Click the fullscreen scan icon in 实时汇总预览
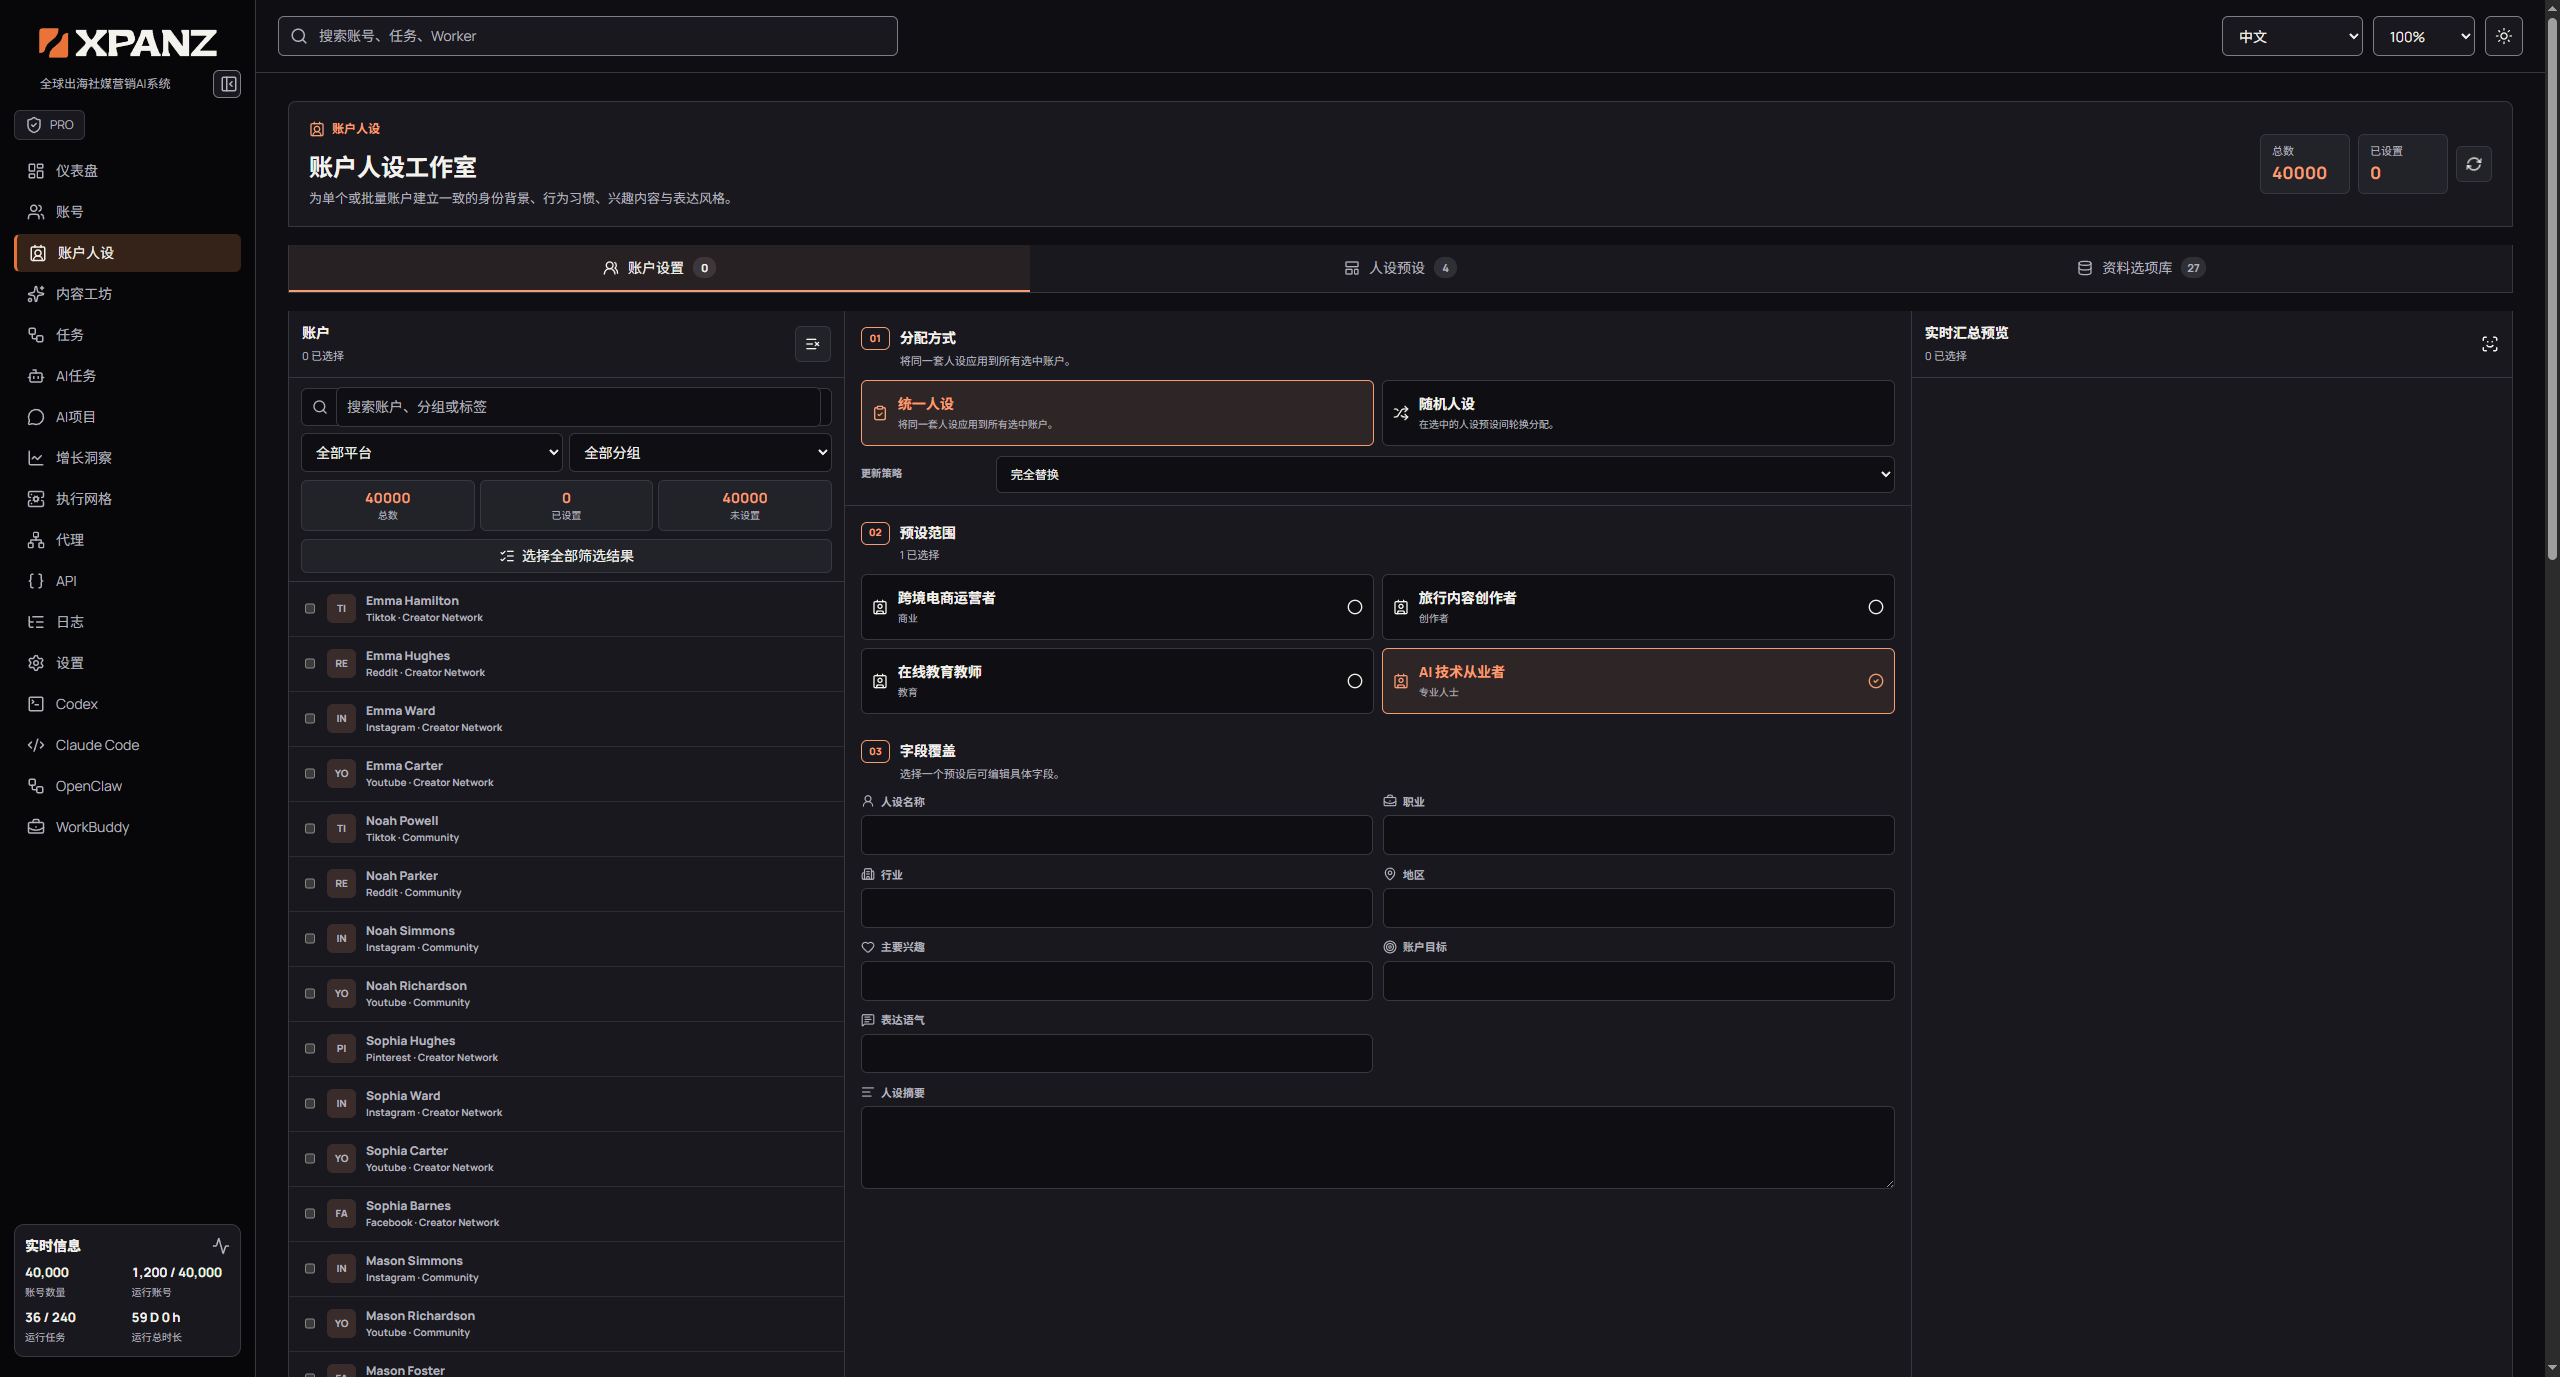Viewport: 2560px width, 1377px height. click(x=2489, y=344)
